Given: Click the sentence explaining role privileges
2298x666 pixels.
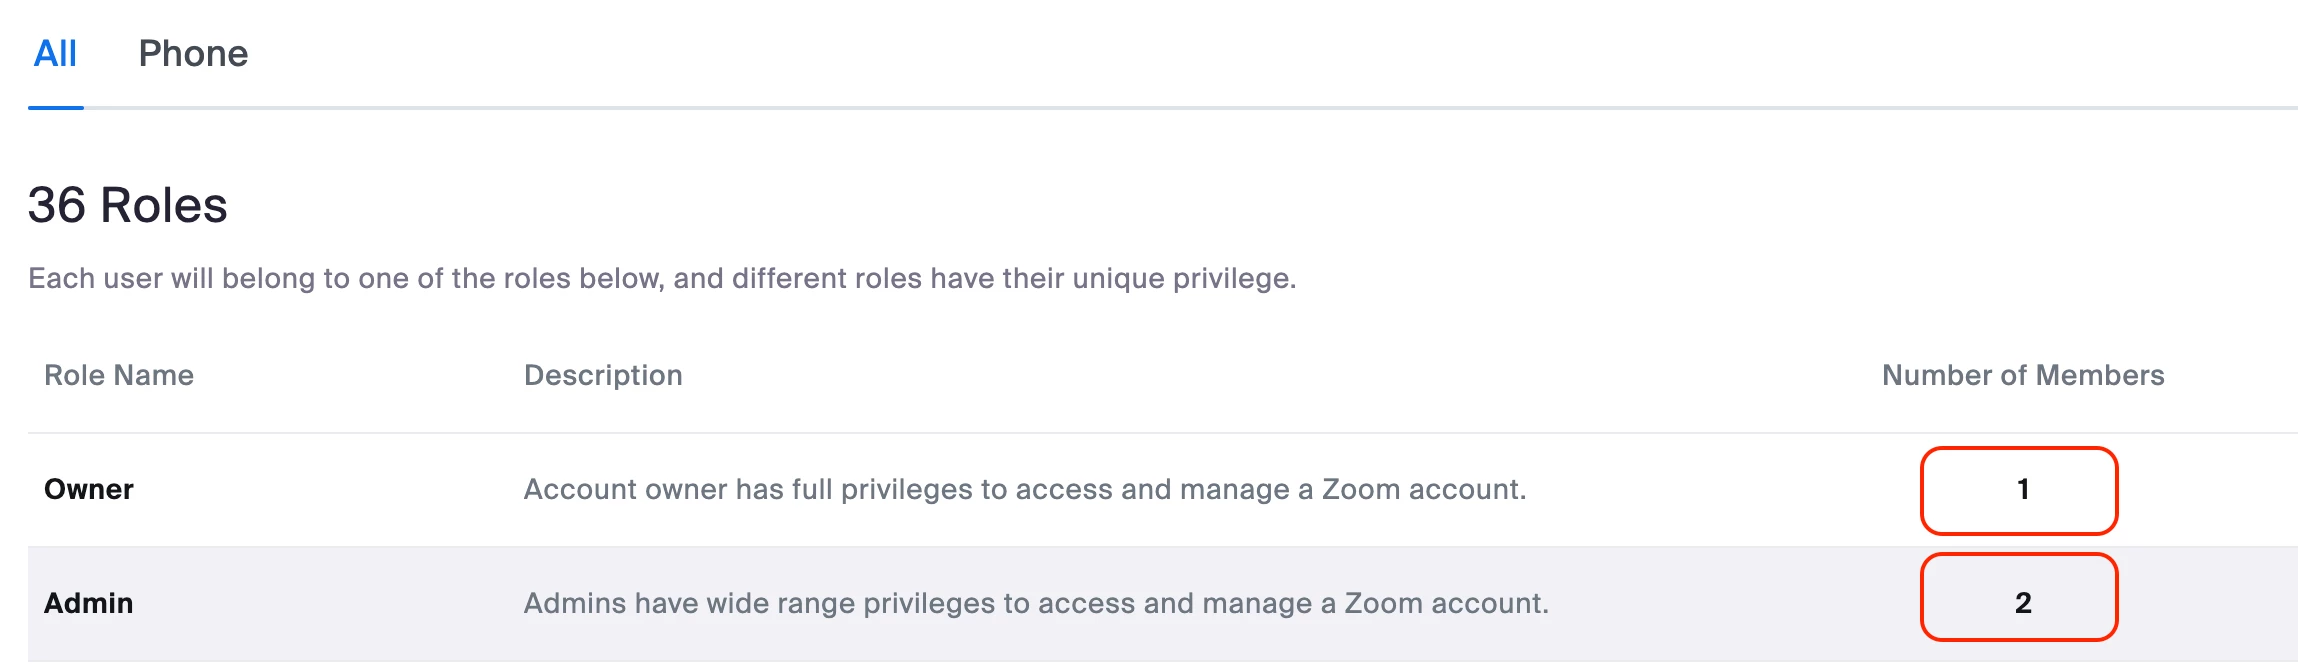Looking at the screenshot, I should (x=662, y=278).
